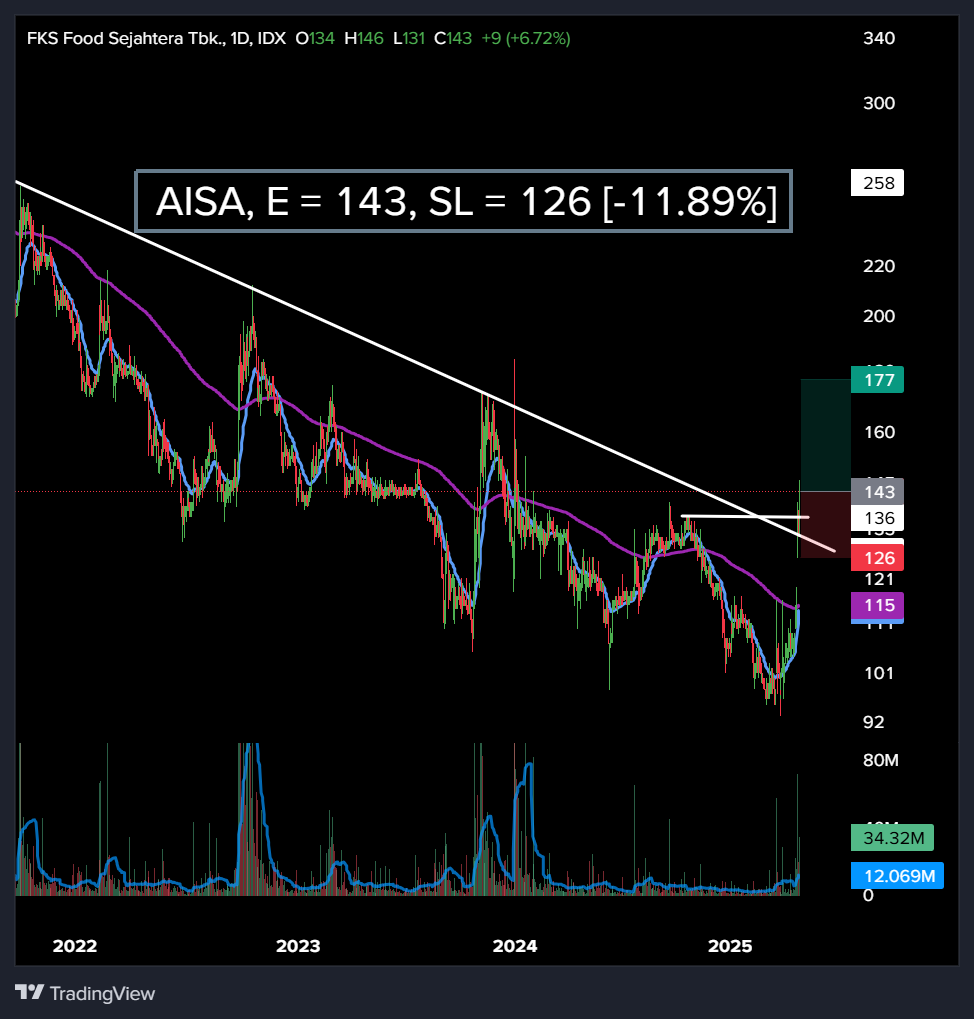Click the AISA entry and stop-loss annotation text

coord(464,201)
